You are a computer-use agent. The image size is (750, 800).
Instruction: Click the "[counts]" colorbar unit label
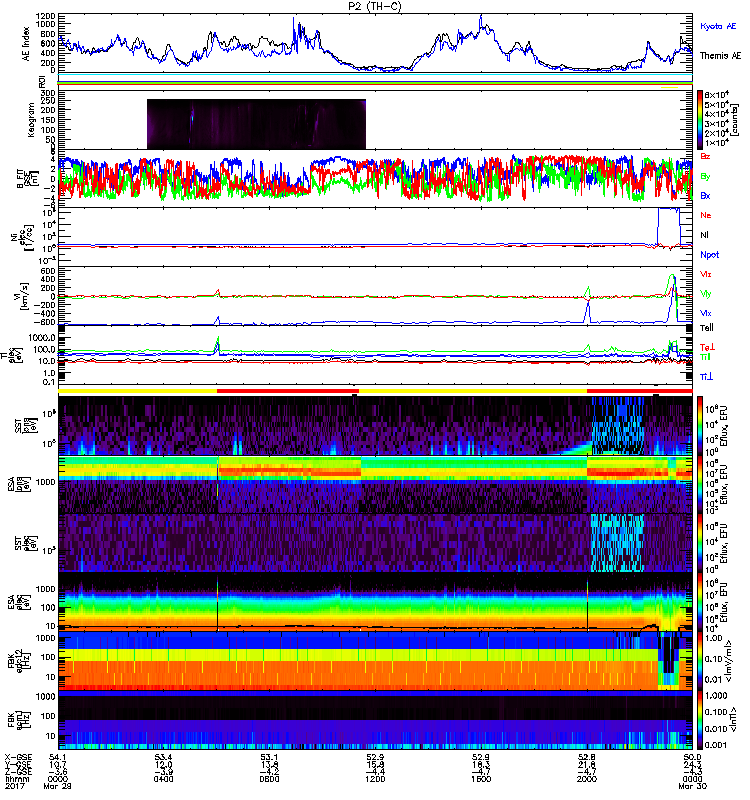(737, 120)
